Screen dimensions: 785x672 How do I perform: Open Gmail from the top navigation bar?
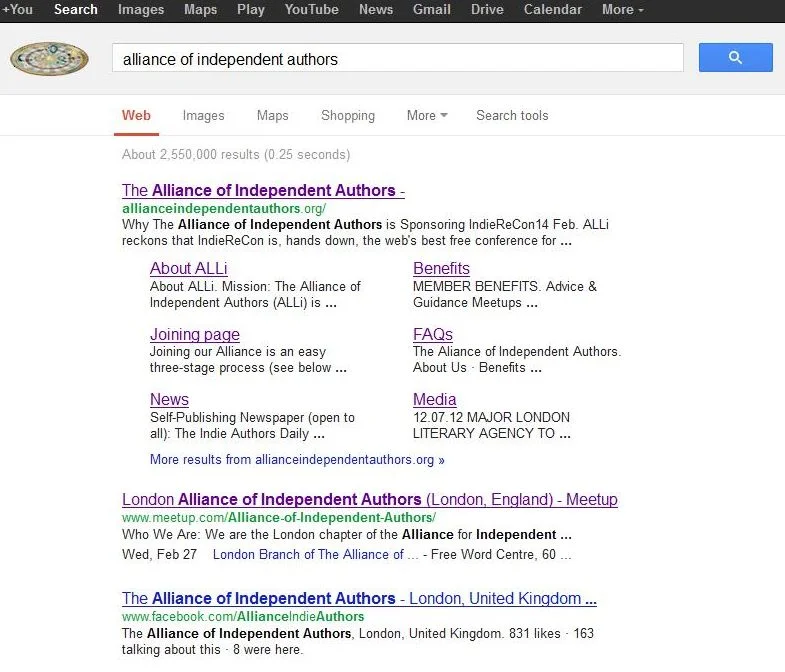(431, 10)
